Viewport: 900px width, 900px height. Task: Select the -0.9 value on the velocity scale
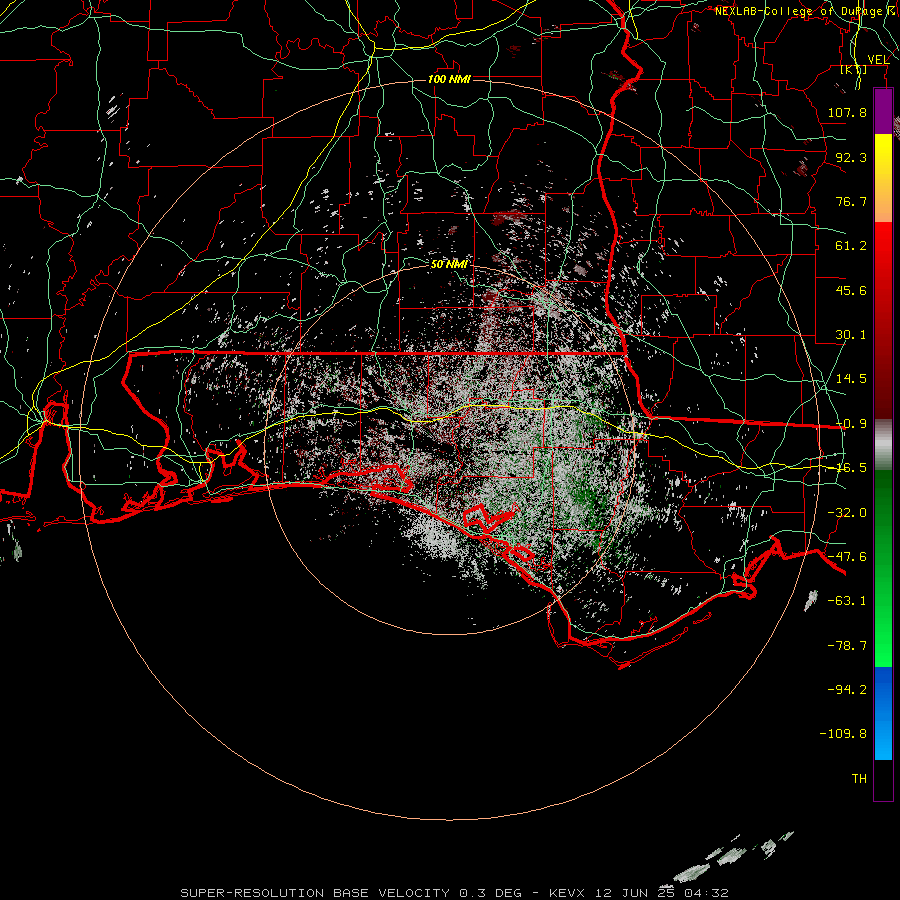[x=851, y=424]
